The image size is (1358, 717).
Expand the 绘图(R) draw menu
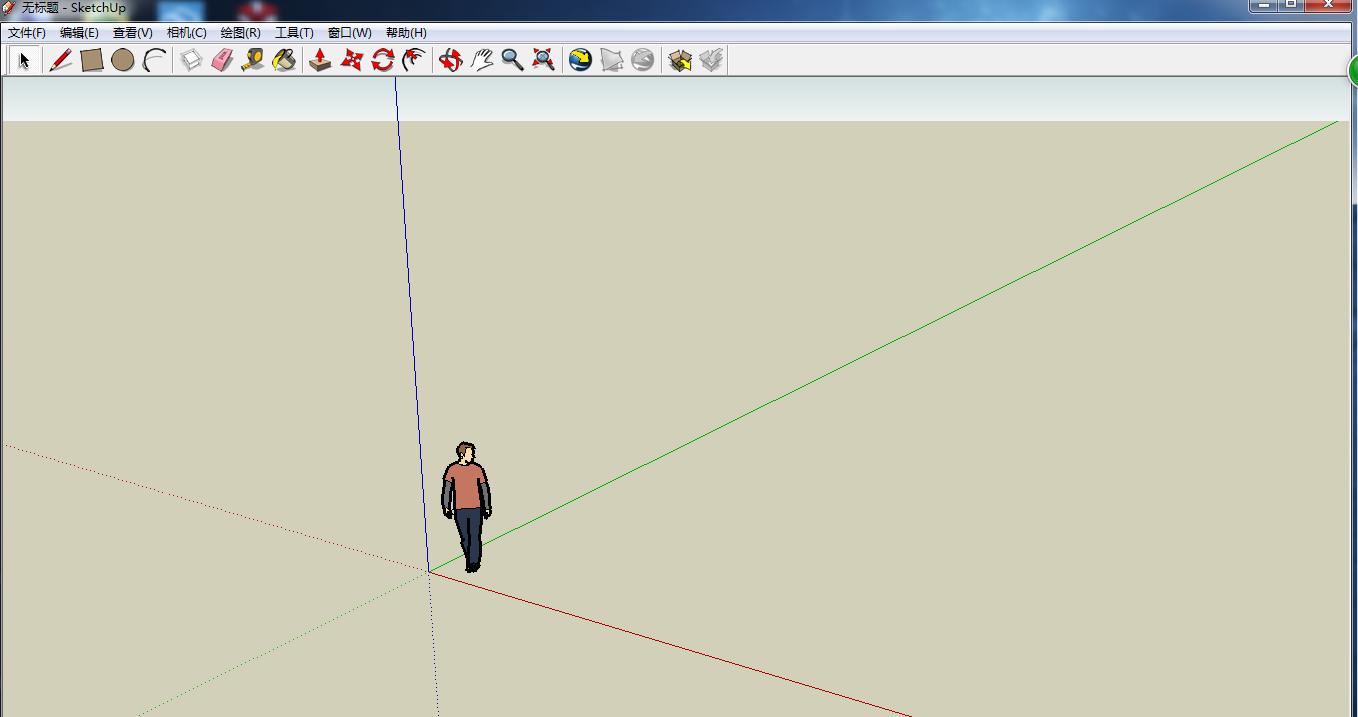[x=240, y=33]
